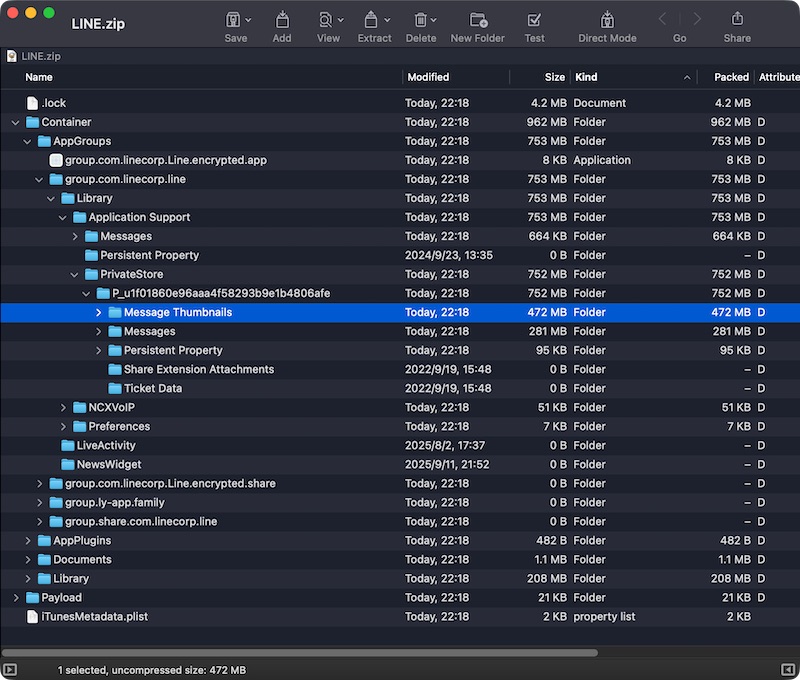Click the AppPlugins folder icon
This screenshot has width=800, height=680.
[x=44, y=540]
